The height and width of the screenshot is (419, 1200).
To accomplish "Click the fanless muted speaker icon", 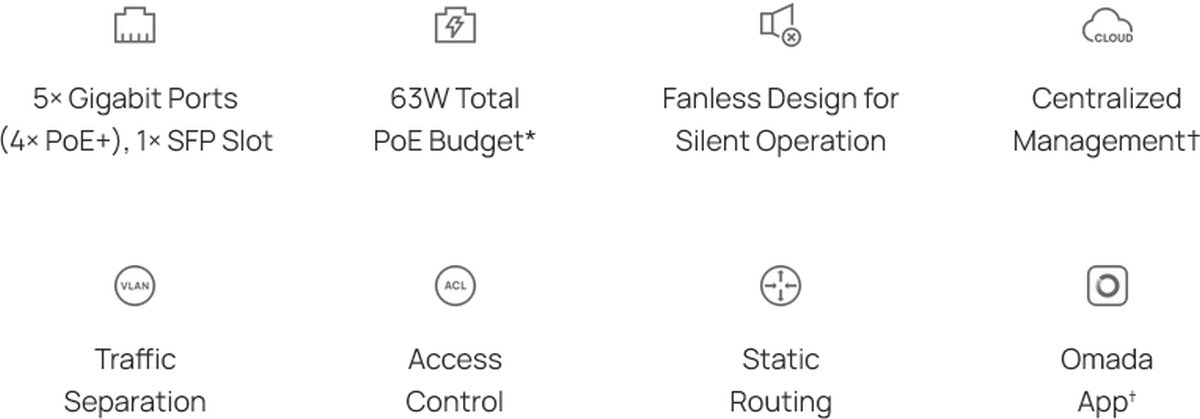I will point(780,25).
